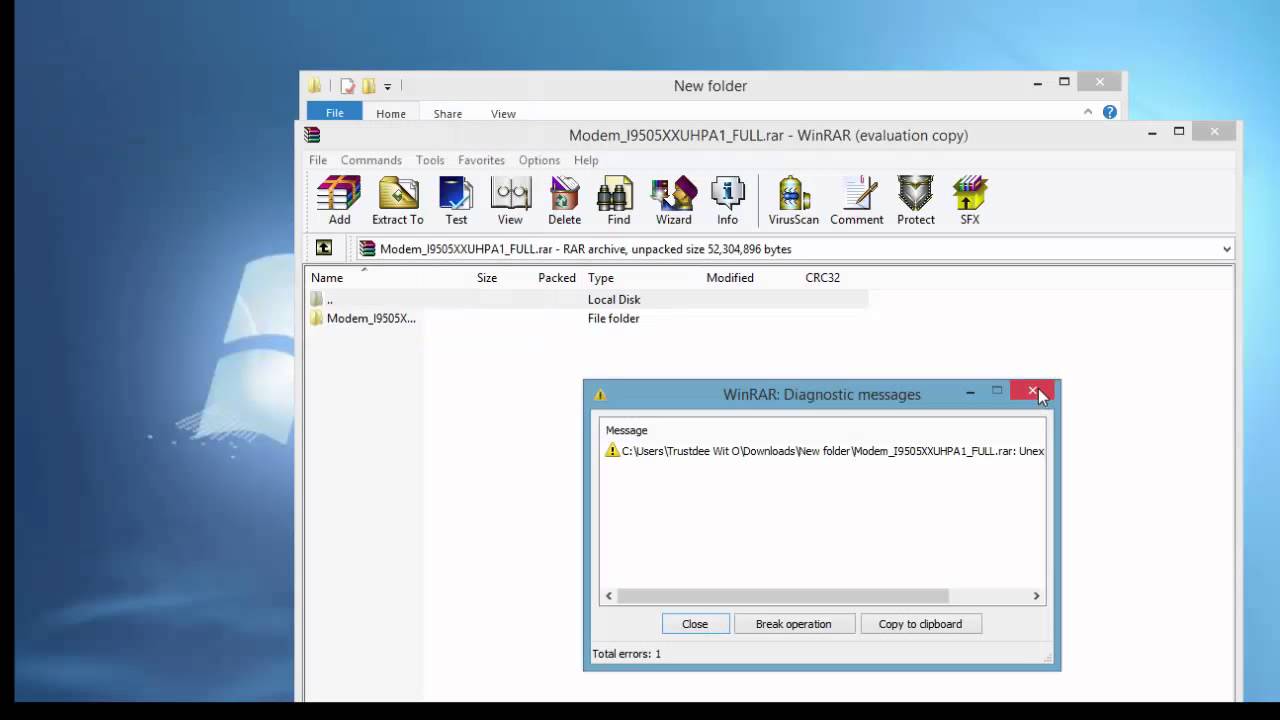Click the Add toolbar icon in WinRAR

[339, 201]
